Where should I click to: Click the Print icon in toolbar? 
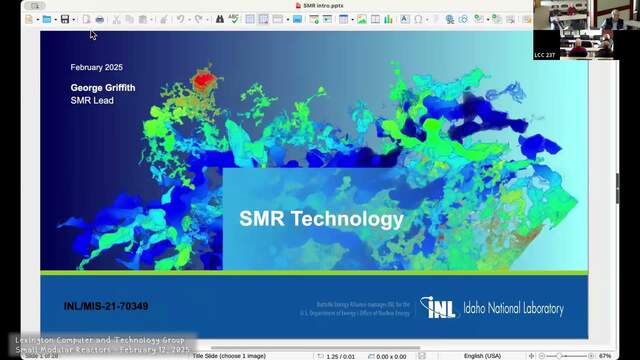[100, 19]
